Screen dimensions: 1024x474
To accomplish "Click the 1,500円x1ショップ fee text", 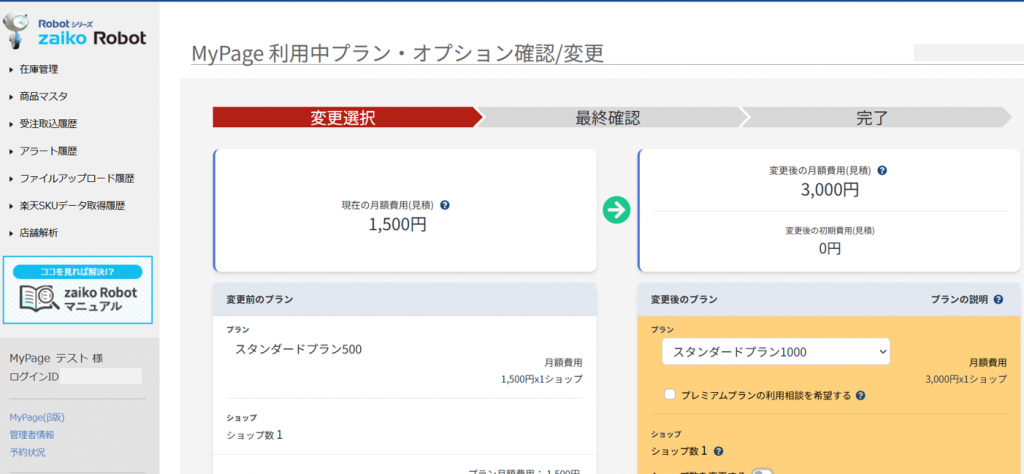I will (x=542, y=379).
